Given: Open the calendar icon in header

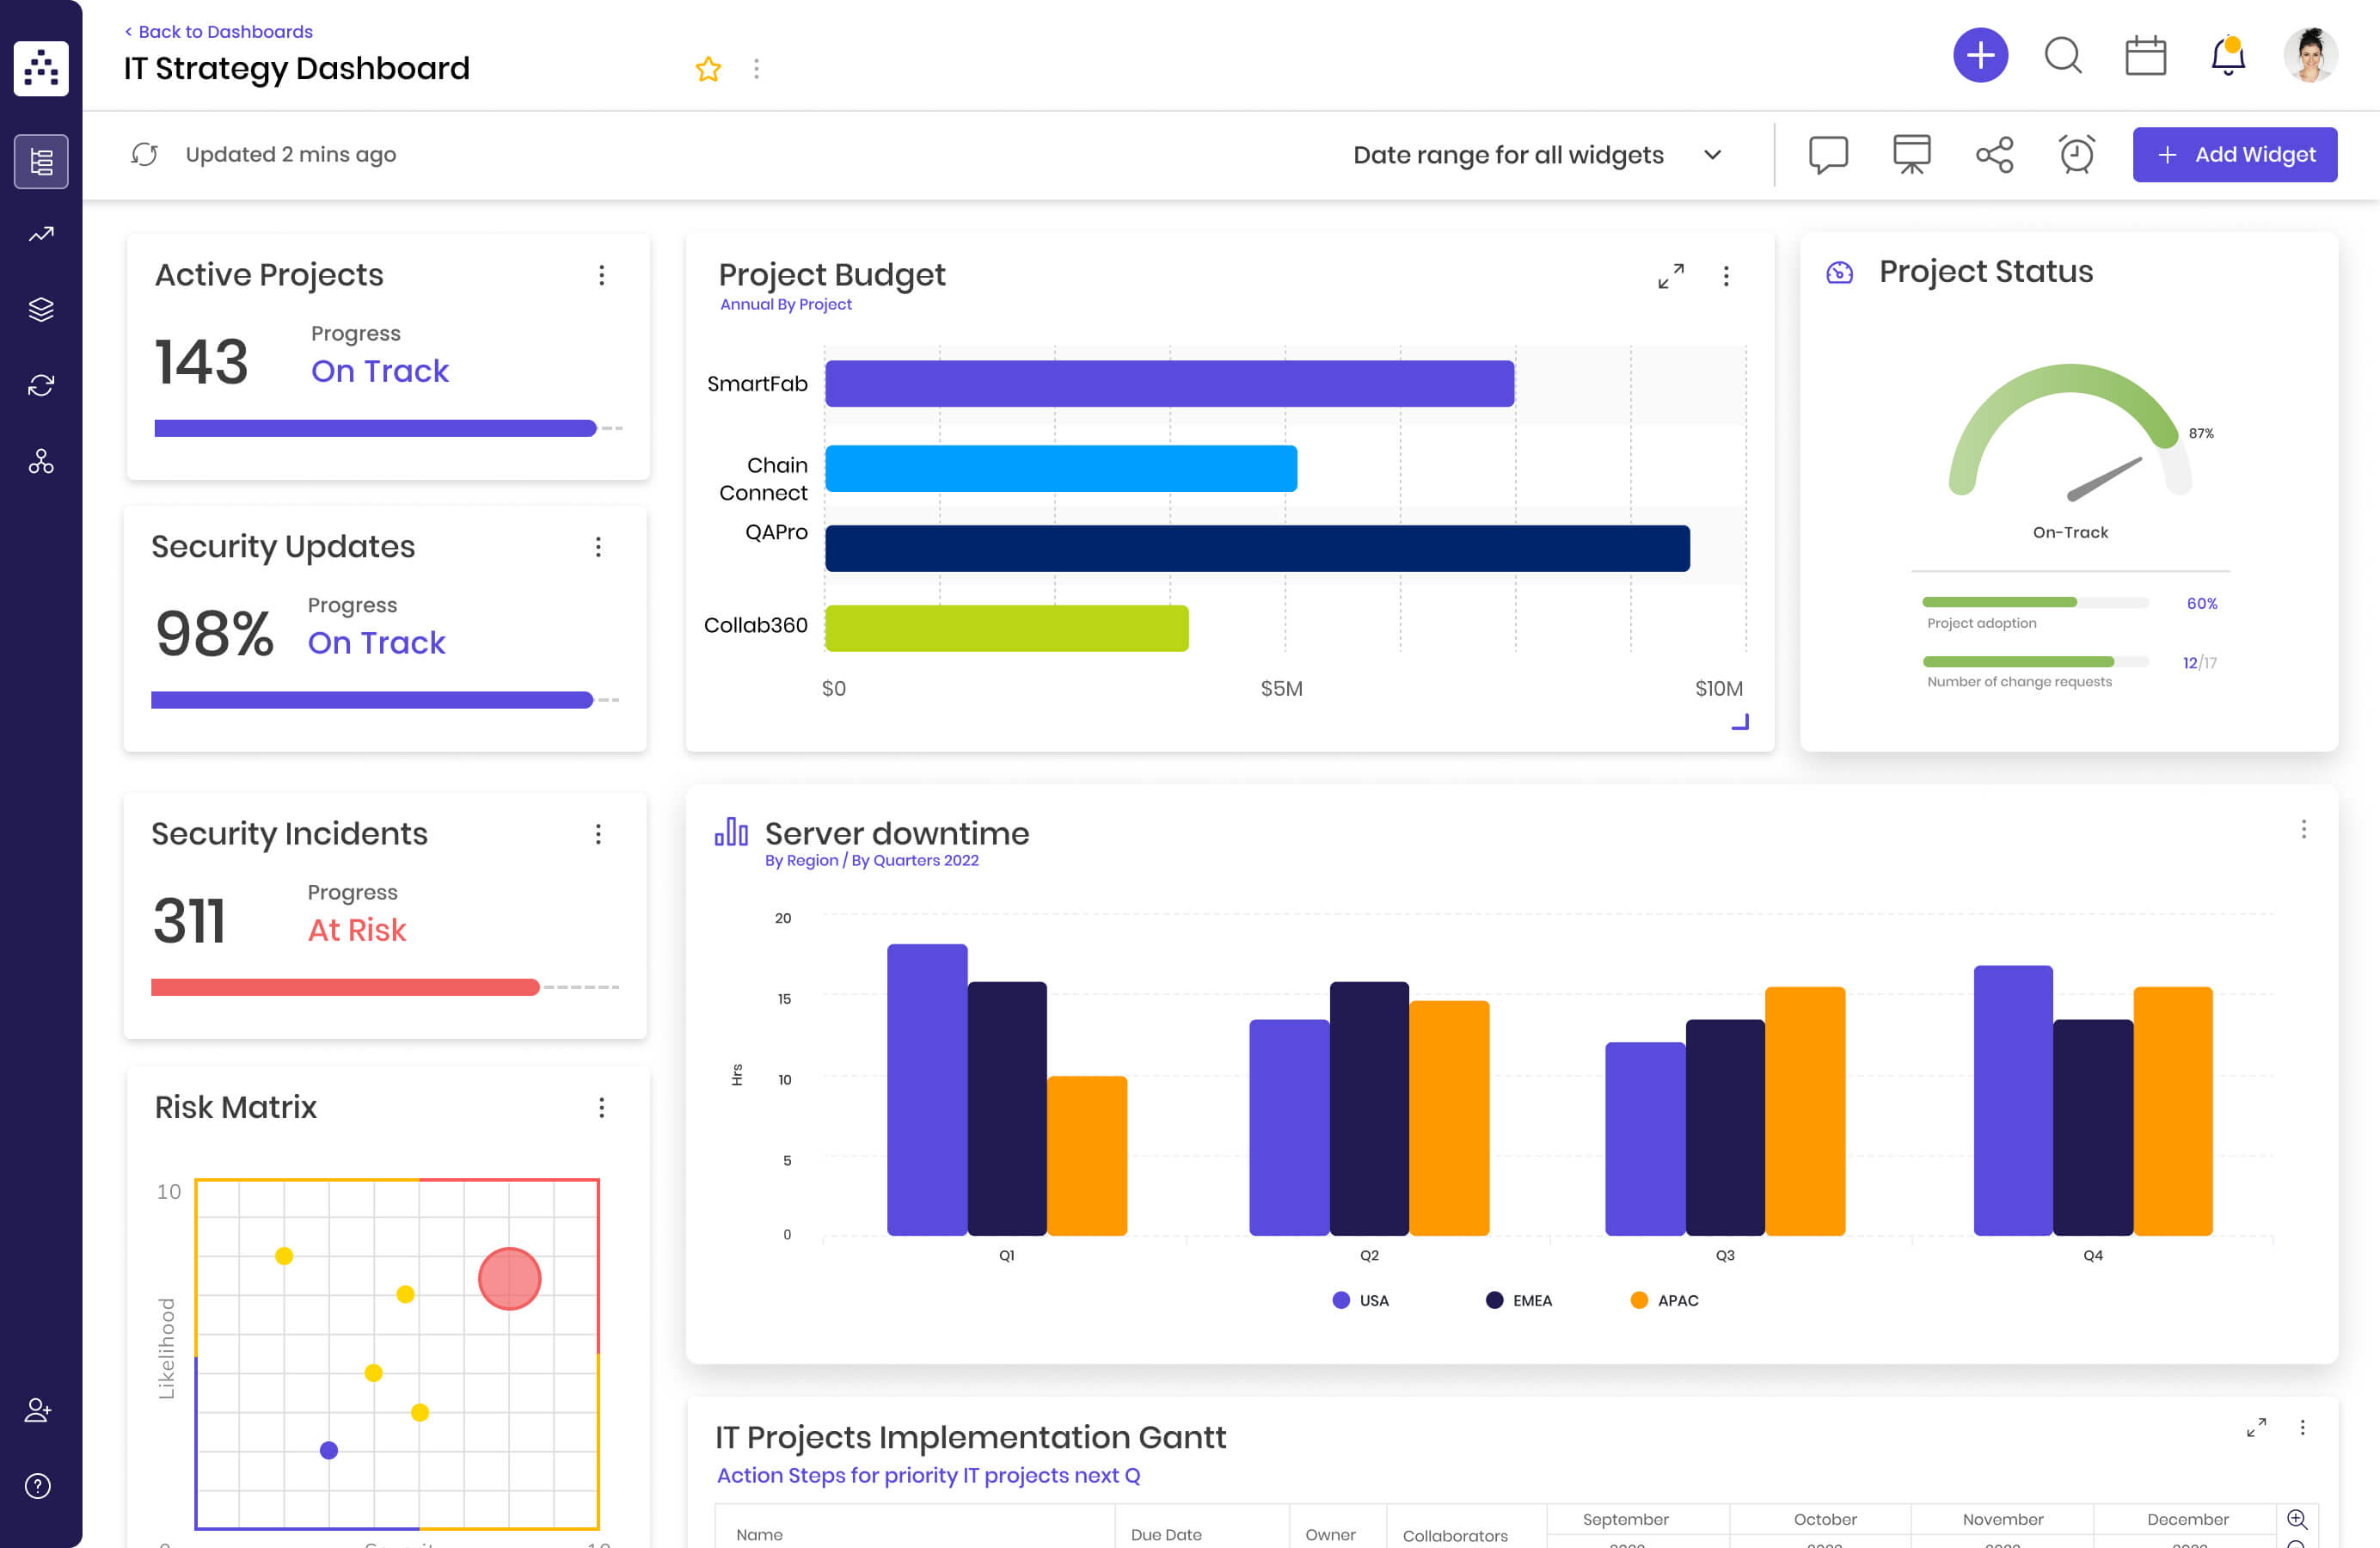Looking at the screenshot, I should (2145, 56).
